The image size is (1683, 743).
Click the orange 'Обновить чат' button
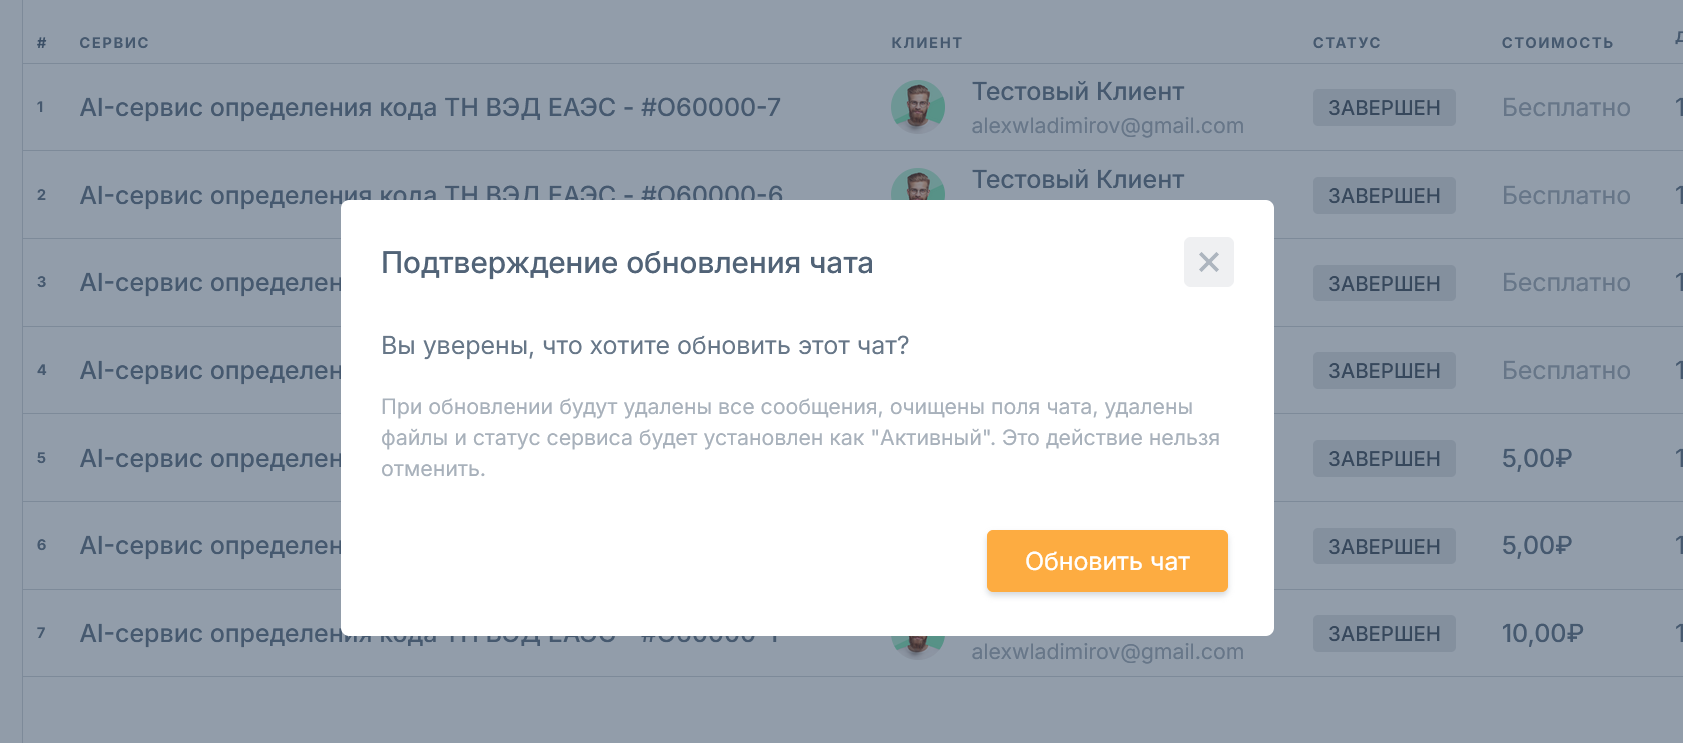pos(1107,561)
